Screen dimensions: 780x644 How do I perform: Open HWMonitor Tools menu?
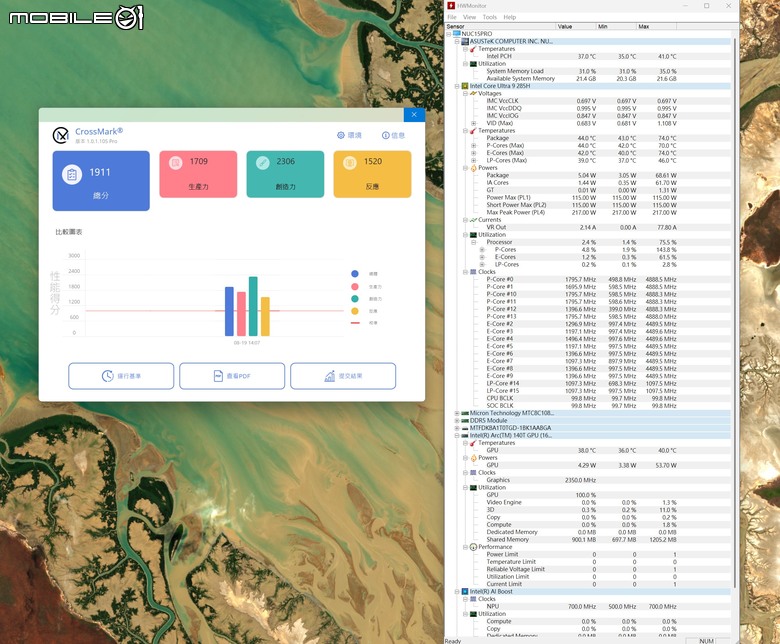pyautogui.click(x=489, y=17)
